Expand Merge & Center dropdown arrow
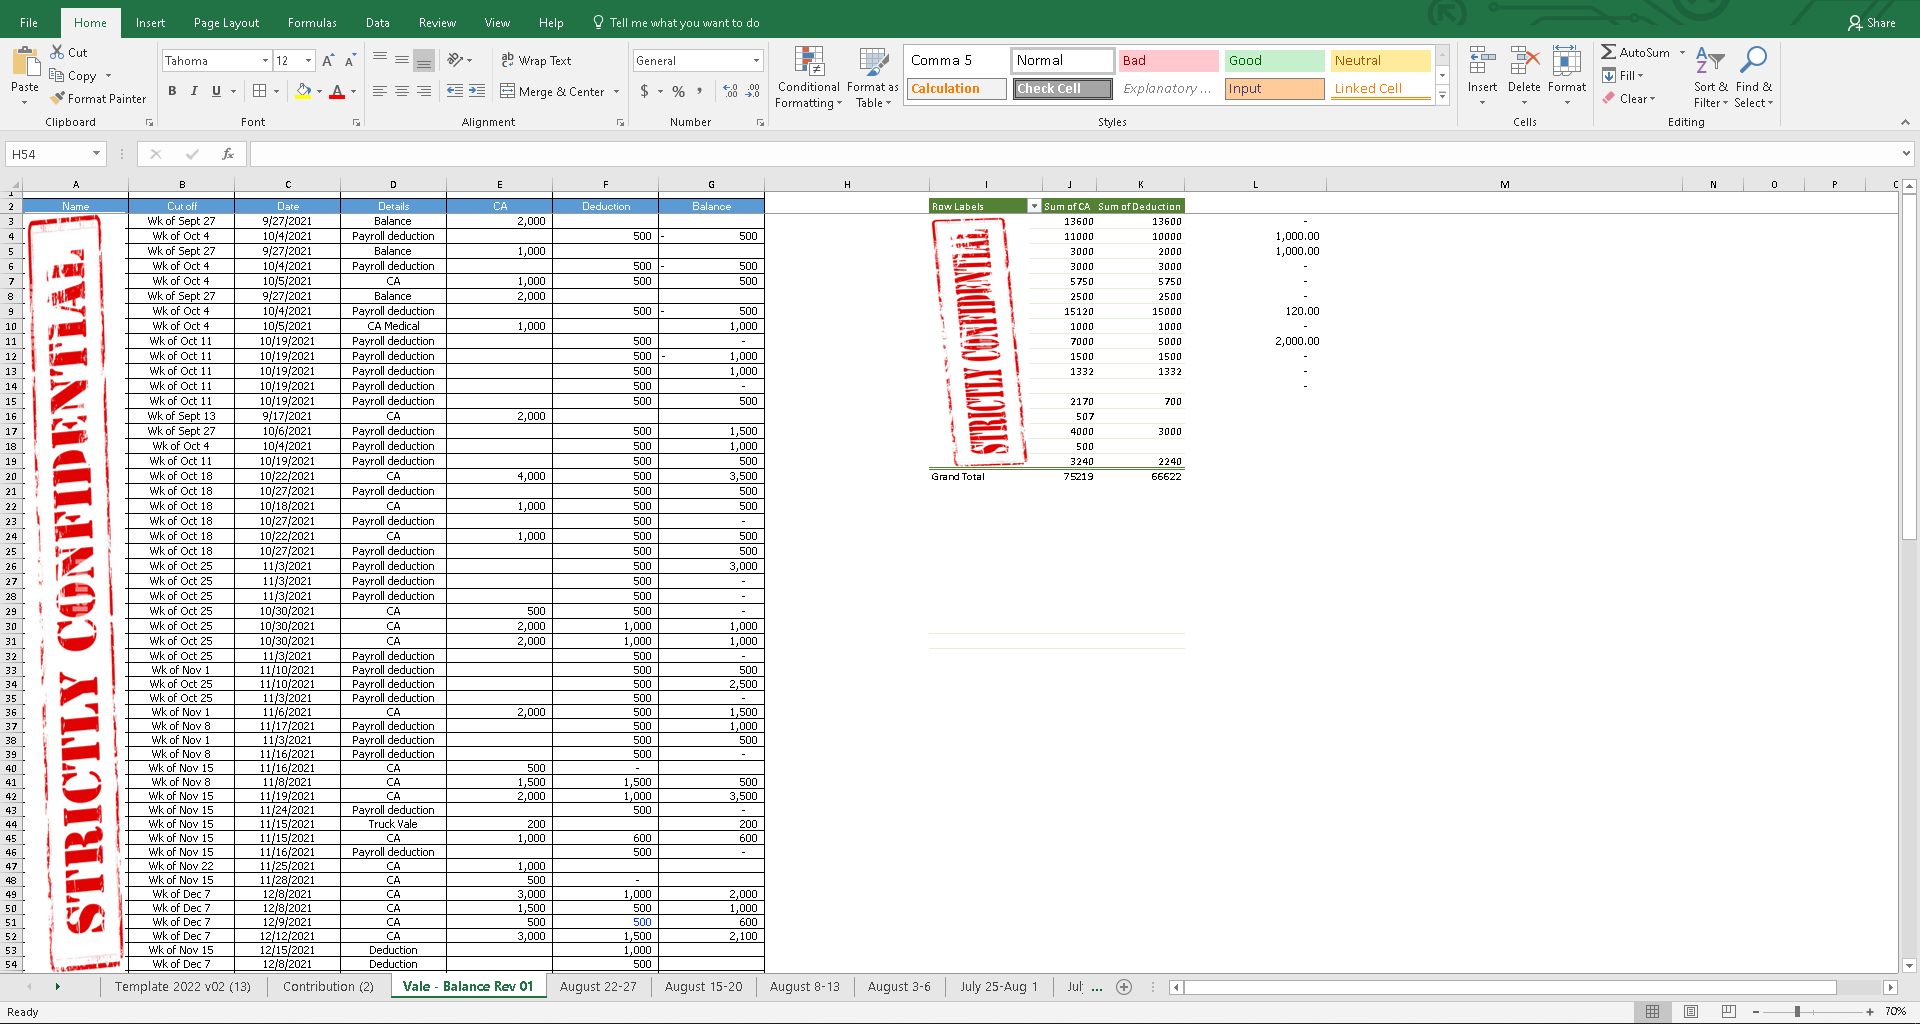Screen dimensions: 1920x1024 (616, 91)
